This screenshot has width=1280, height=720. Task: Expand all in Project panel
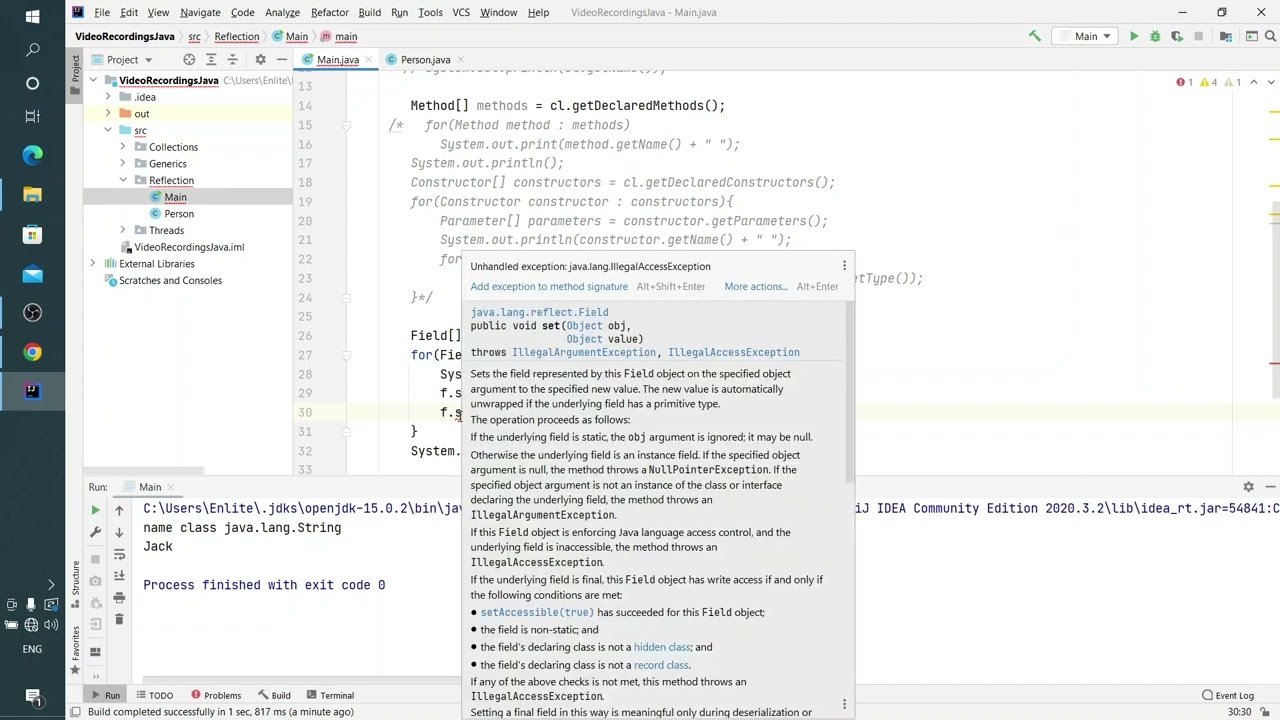tap(211, 59)
